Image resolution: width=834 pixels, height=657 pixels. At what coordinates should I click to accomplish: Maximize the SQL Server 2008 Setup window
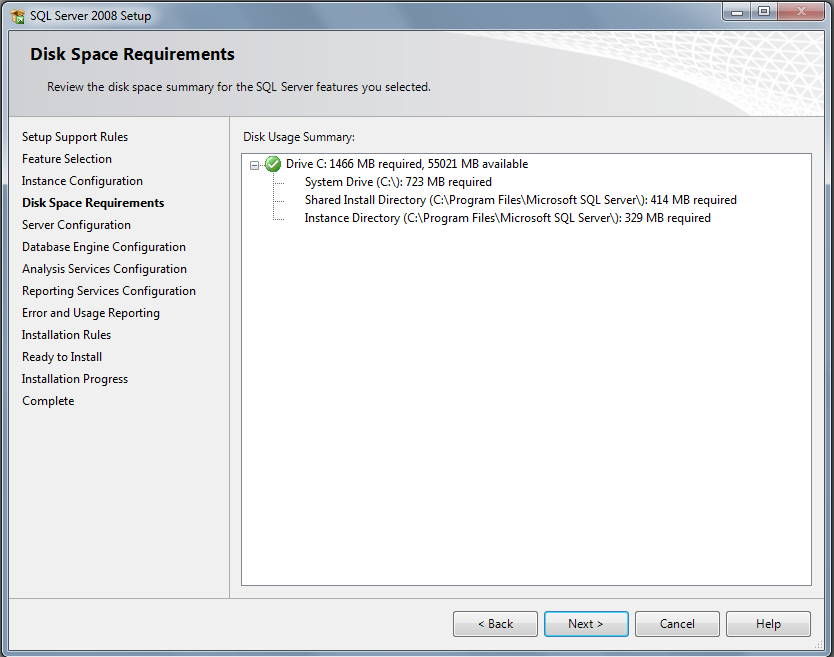pos(764,12)
